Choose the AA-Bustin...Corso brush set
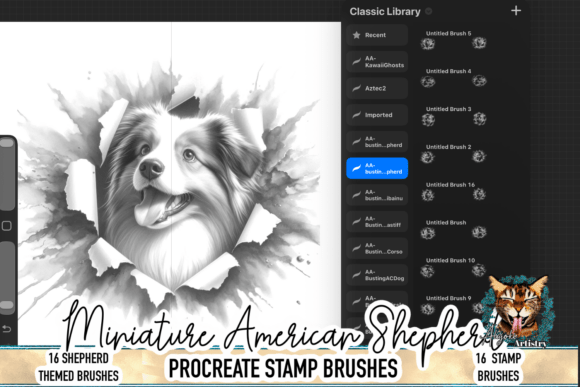This screenshot has height=387, width=580. 377,248
